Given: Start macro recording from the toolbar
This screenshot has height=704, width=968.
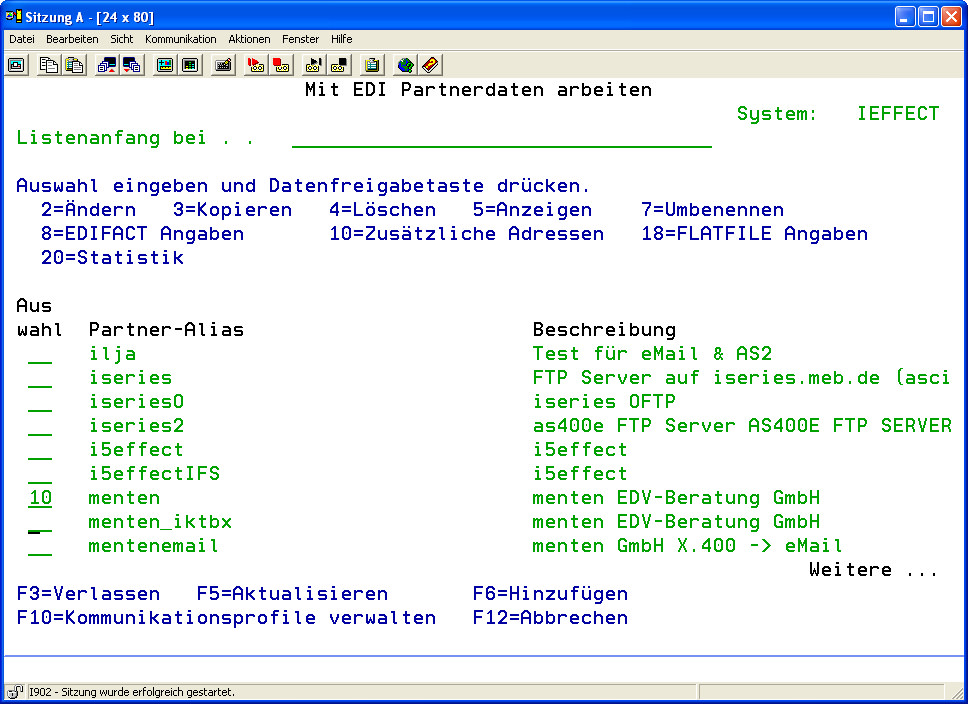Looking at the screenshot, I should pyautogui.click(x=256, y=65).
